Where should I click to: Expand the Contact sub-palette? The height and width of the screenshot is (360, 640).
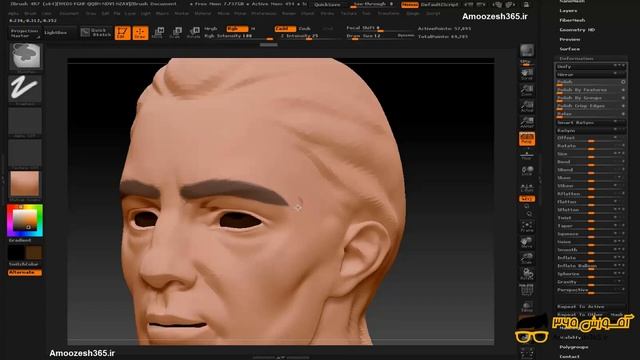569,356
